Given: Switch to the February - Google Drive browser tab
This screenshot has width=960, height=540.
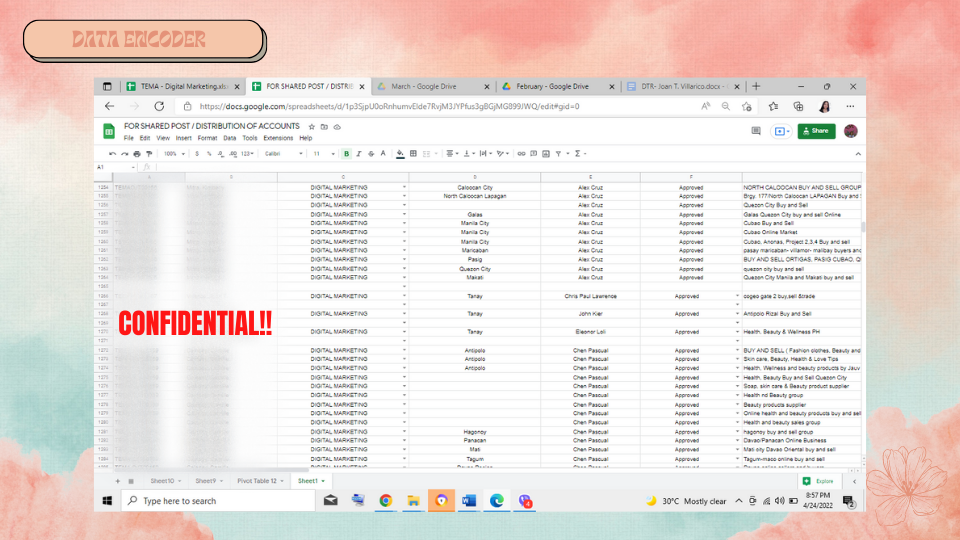Looking at the screenshot, I should (x=557, y=86).
